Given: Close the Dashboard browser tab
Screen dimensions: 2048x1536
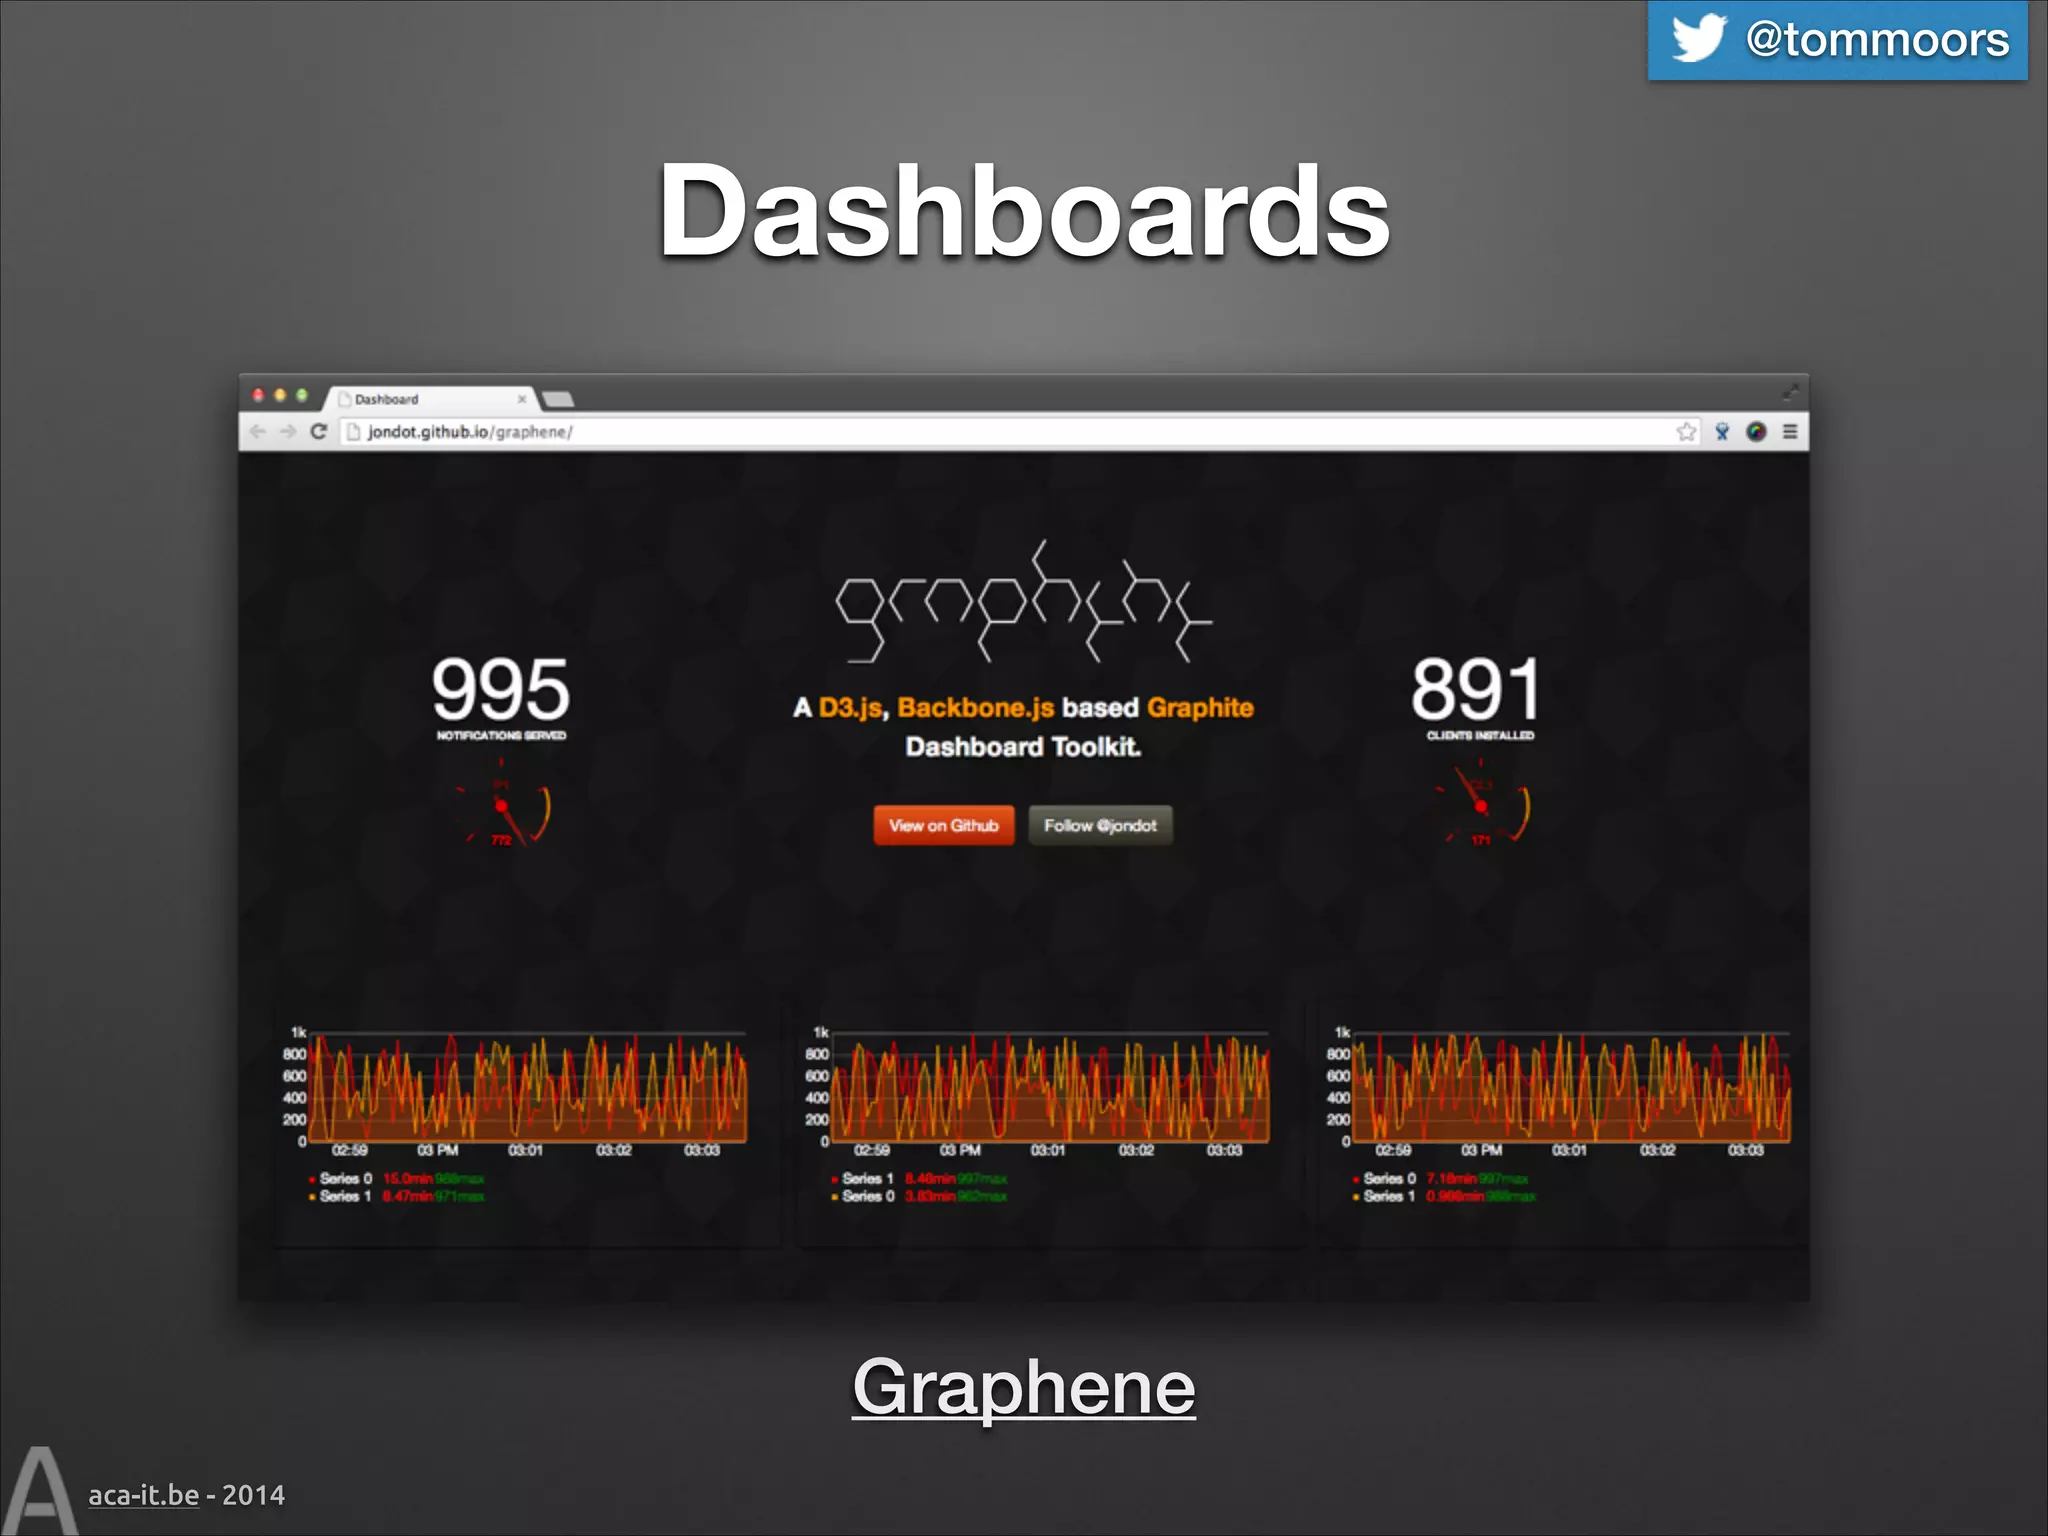Looking at the screenshot, I should pos(521,399).
